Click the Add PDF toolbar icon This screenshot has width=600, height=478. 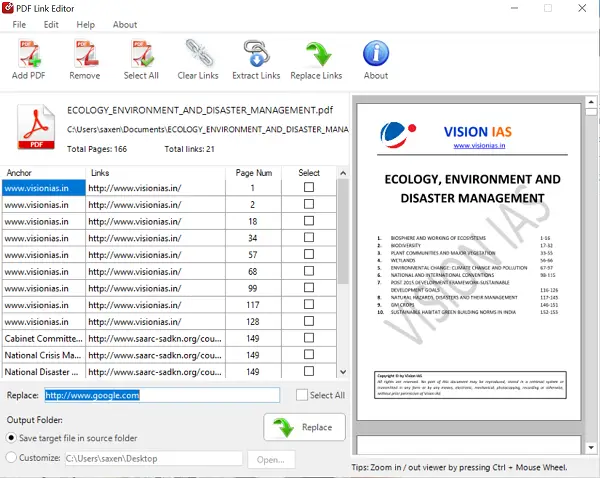click(29, 54)
